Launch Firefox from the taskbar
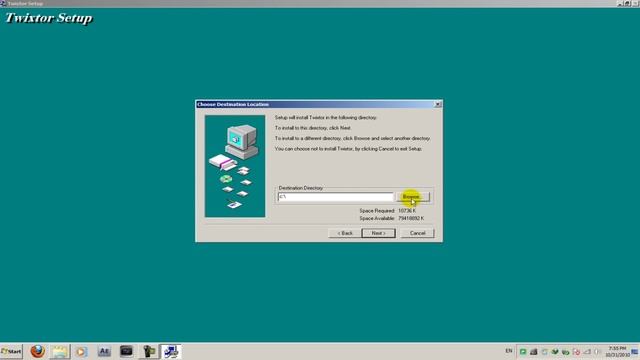 point(38,351)
